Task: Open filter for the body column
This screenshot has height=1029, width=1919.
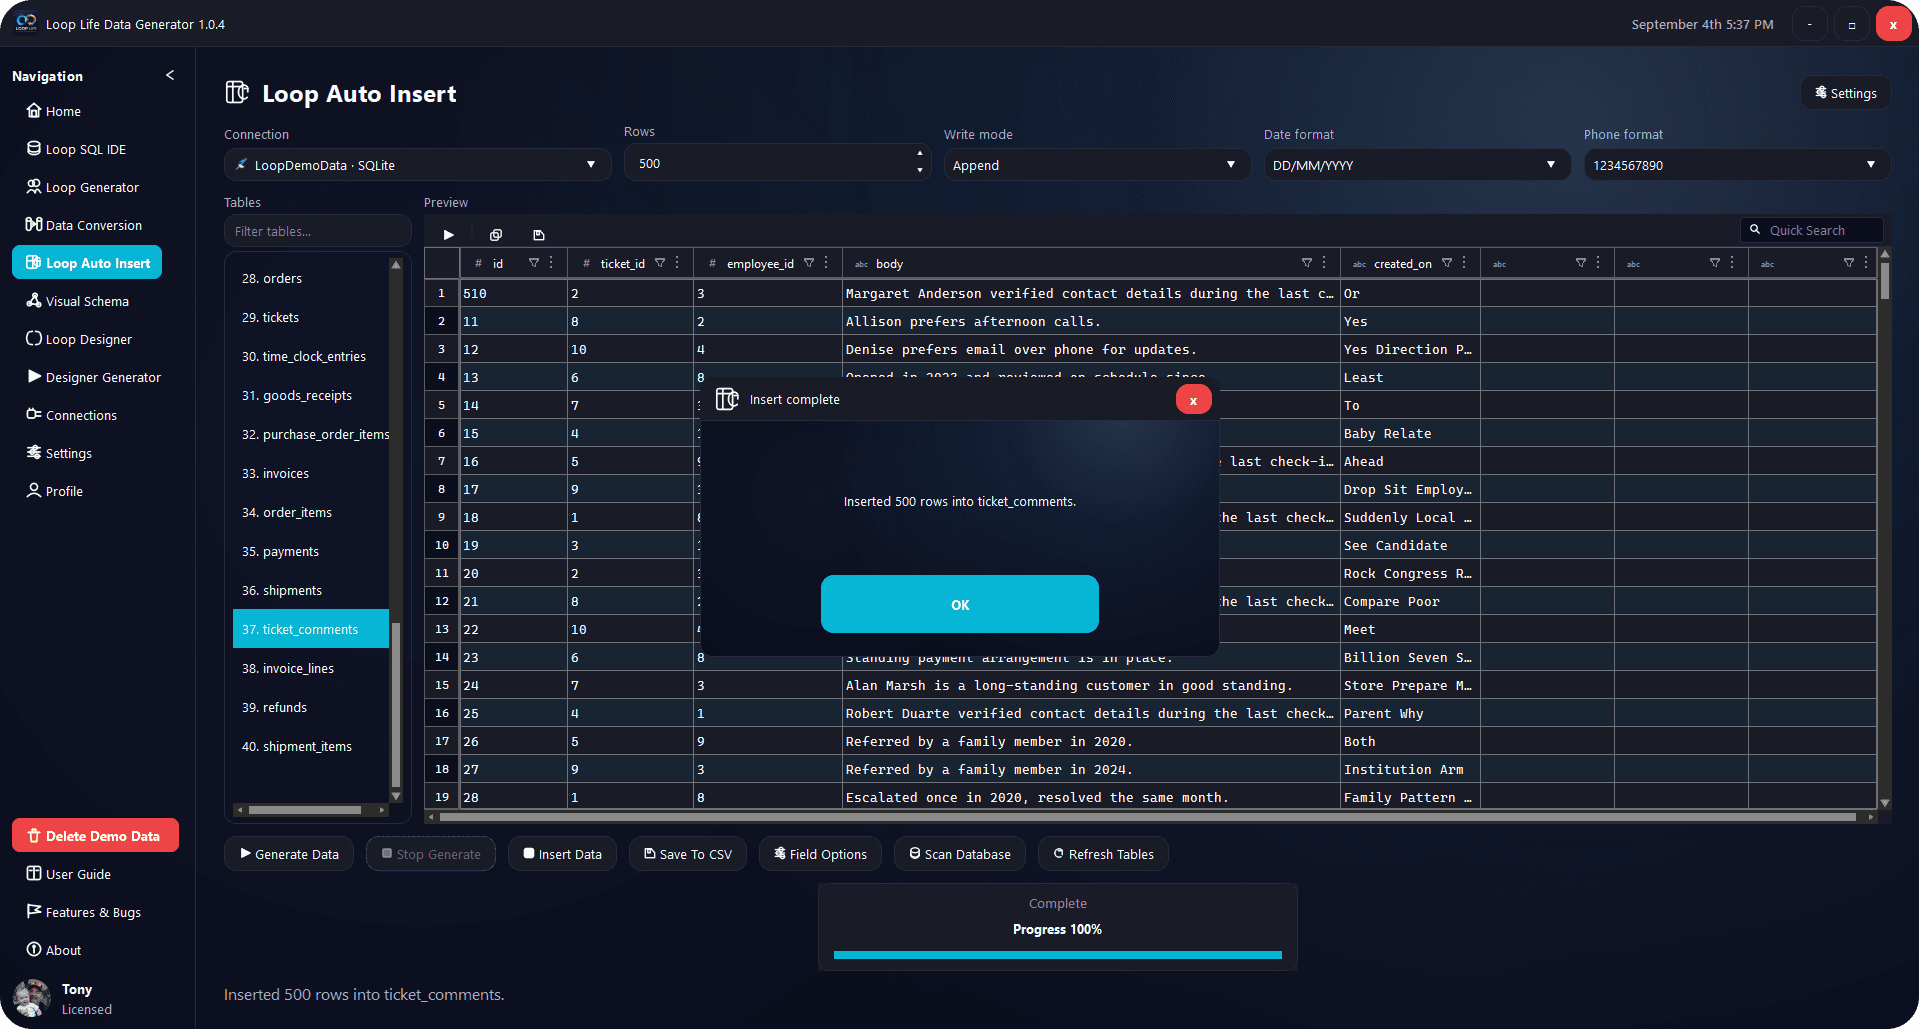Action: (x=1307, y=263)
